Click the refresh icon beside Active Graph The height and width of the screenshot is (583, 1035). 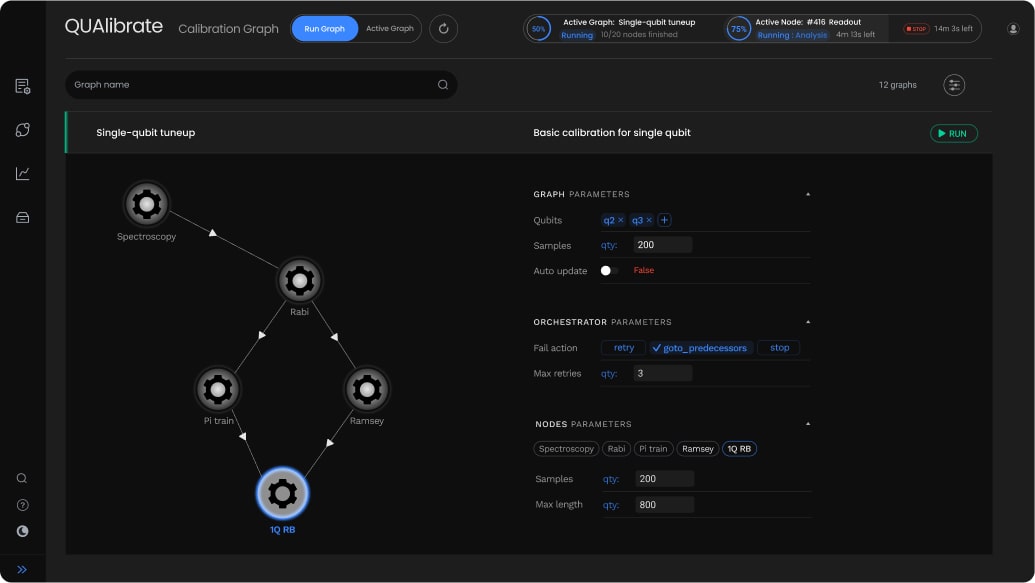tap(444, 29)
